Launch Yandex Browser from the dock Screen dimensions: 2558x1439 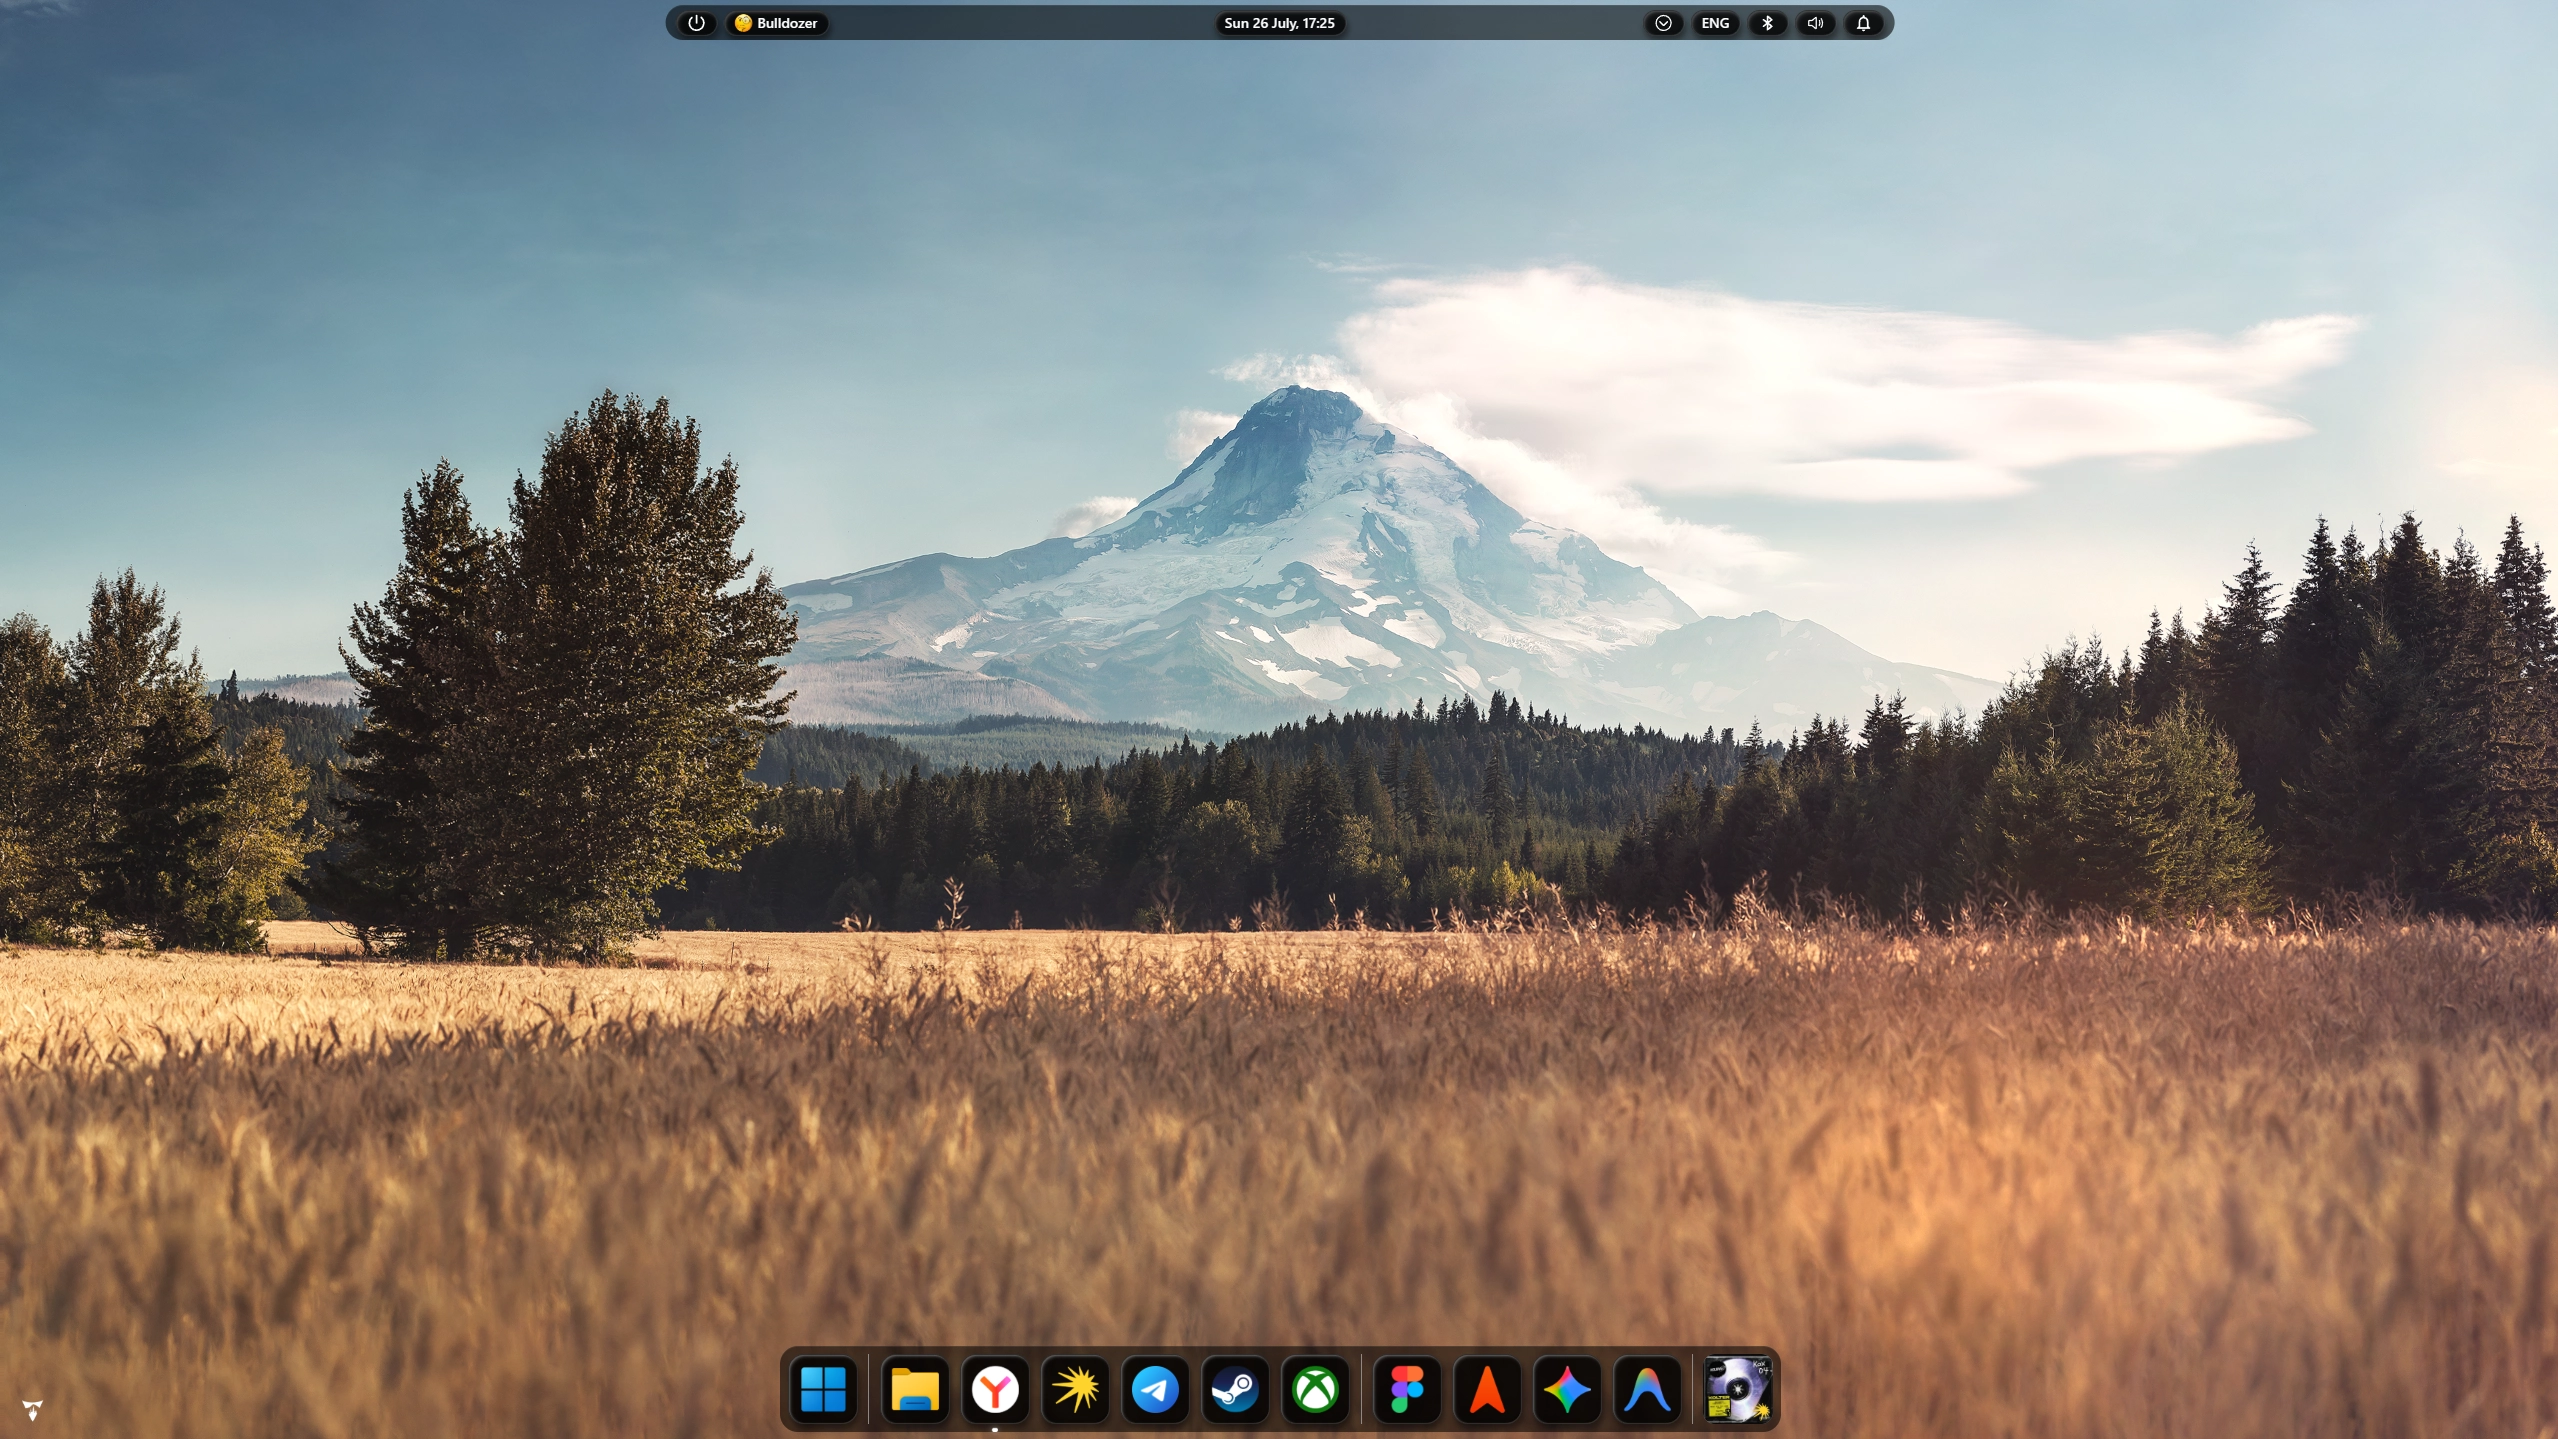click(x=995, y=1389)
